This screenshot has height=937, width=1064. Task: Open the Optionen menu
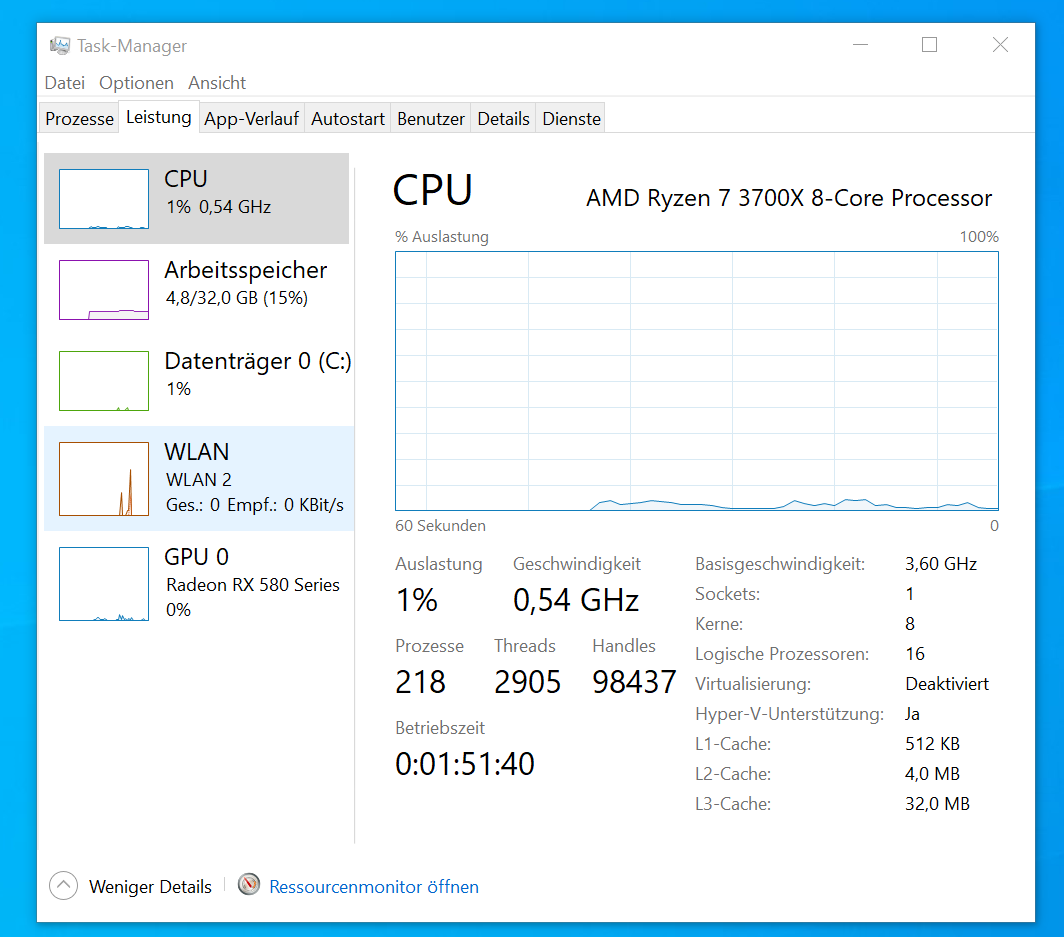pyautogui.click(x=136, y=83)
